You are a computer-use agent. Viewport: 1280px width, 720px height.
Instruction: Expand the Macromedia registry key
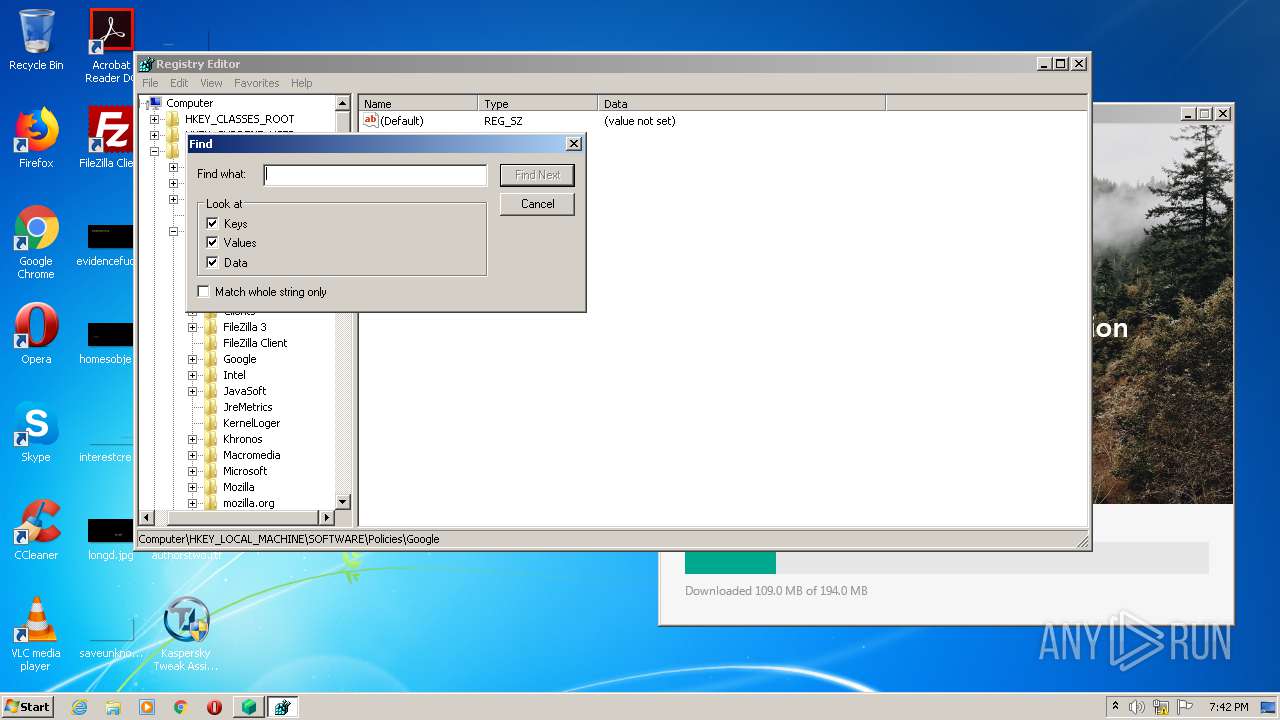coord(192,455)
